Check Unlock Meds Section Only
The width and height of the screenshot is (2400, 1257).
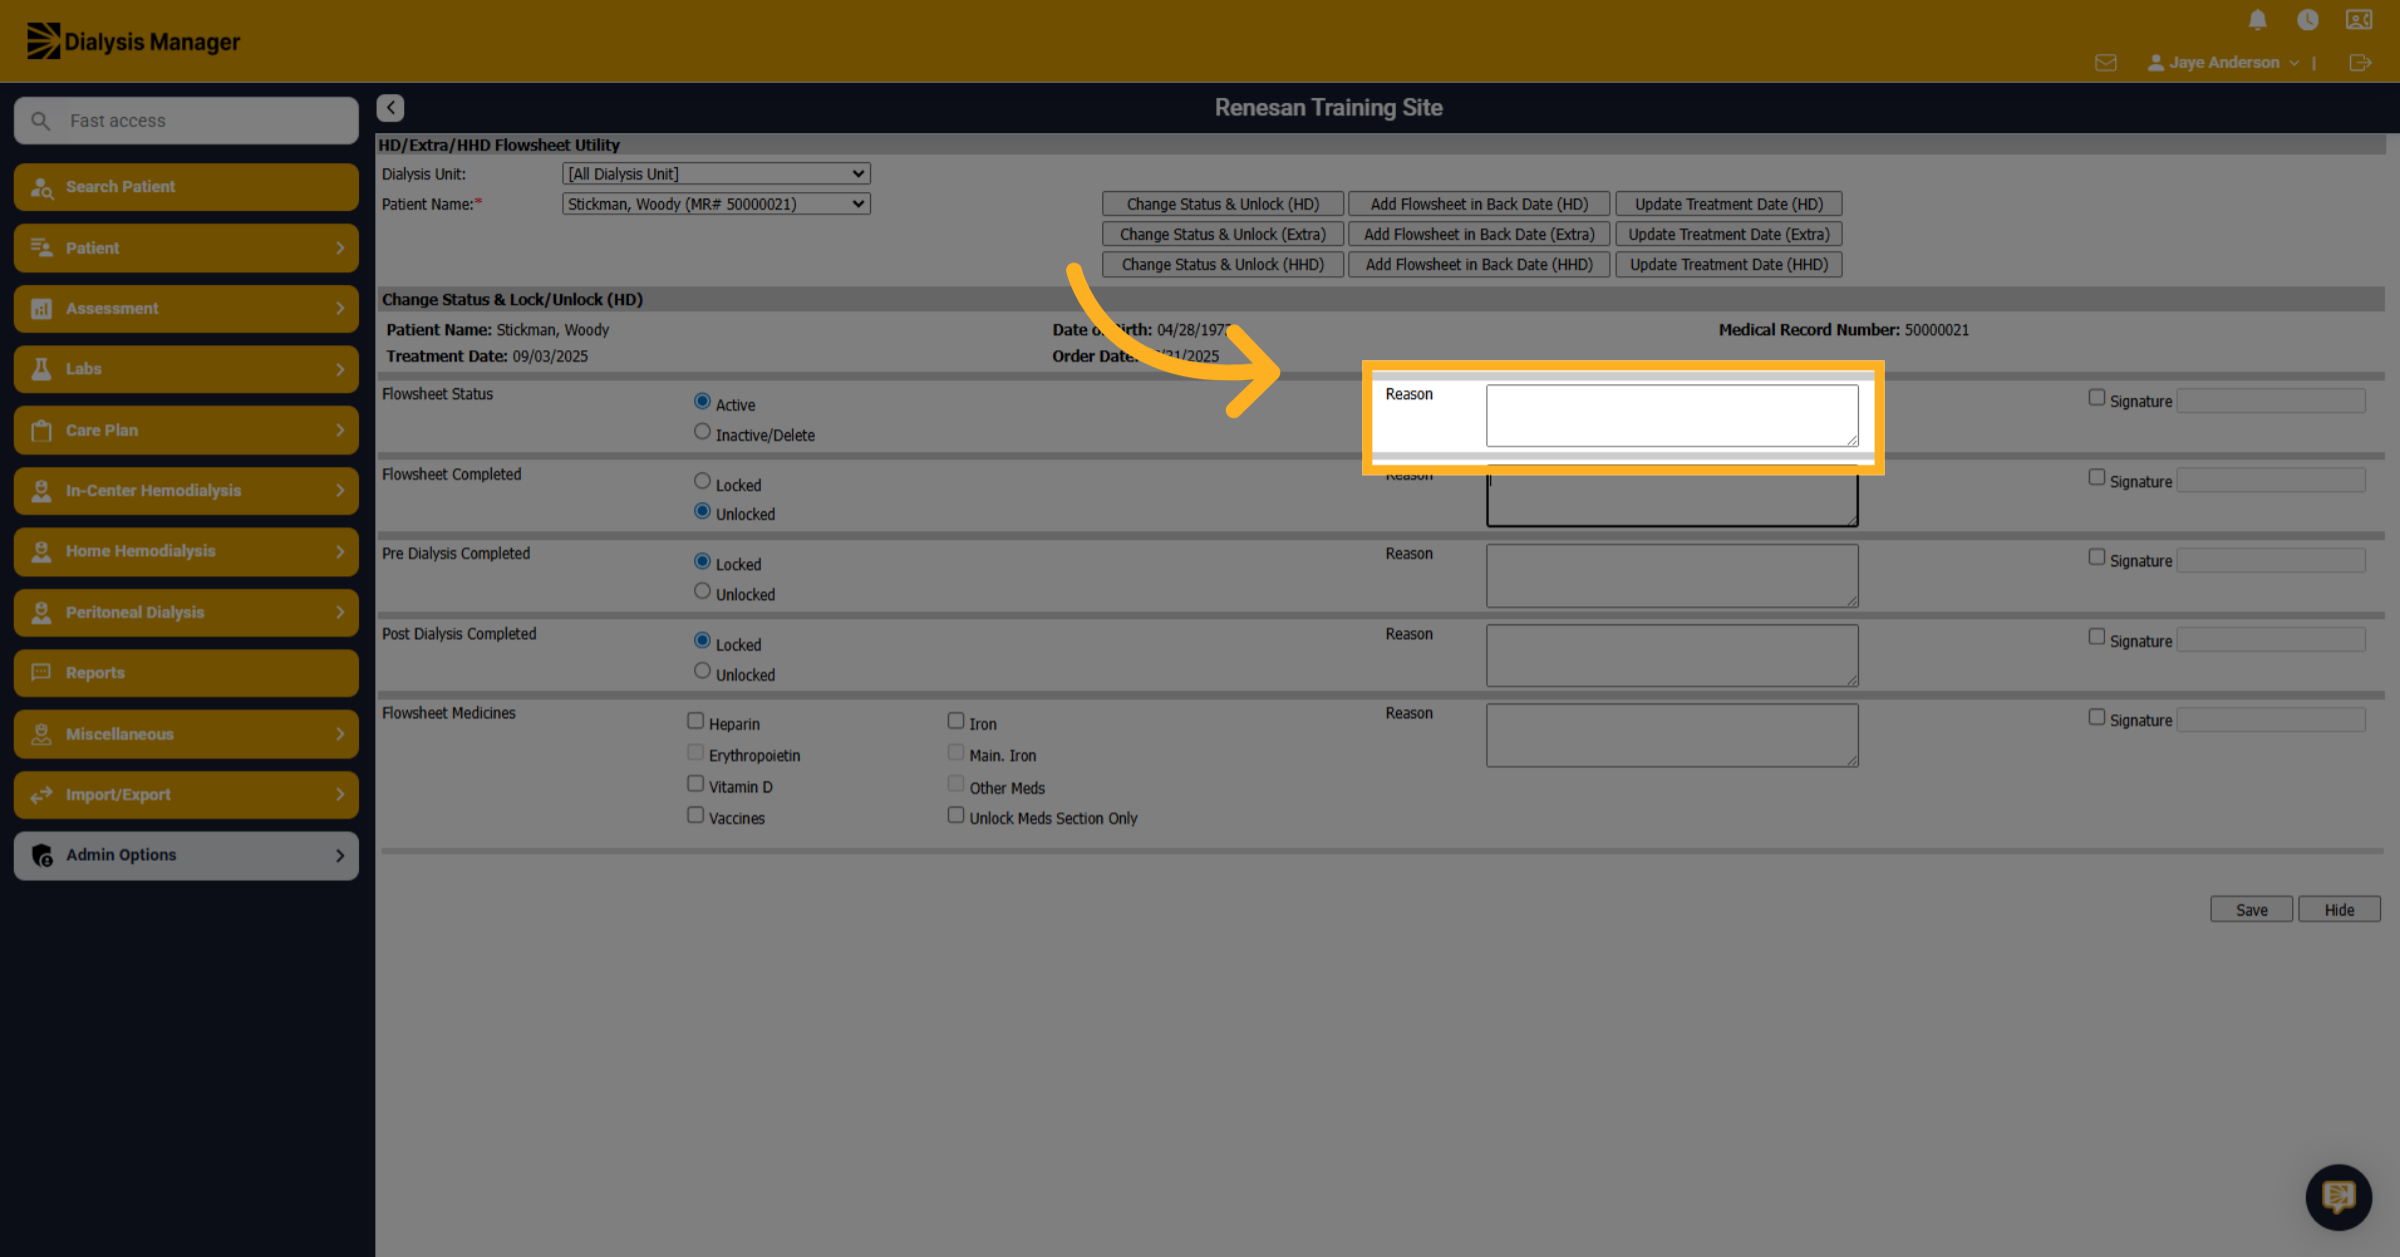point(955,815)
